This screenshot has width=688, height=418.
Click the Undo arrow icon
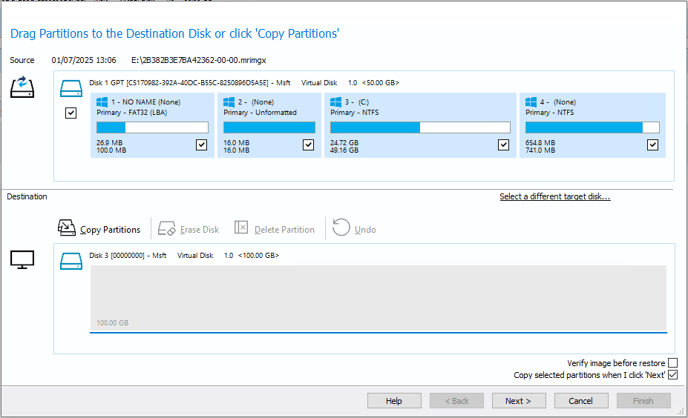[341, 228]
